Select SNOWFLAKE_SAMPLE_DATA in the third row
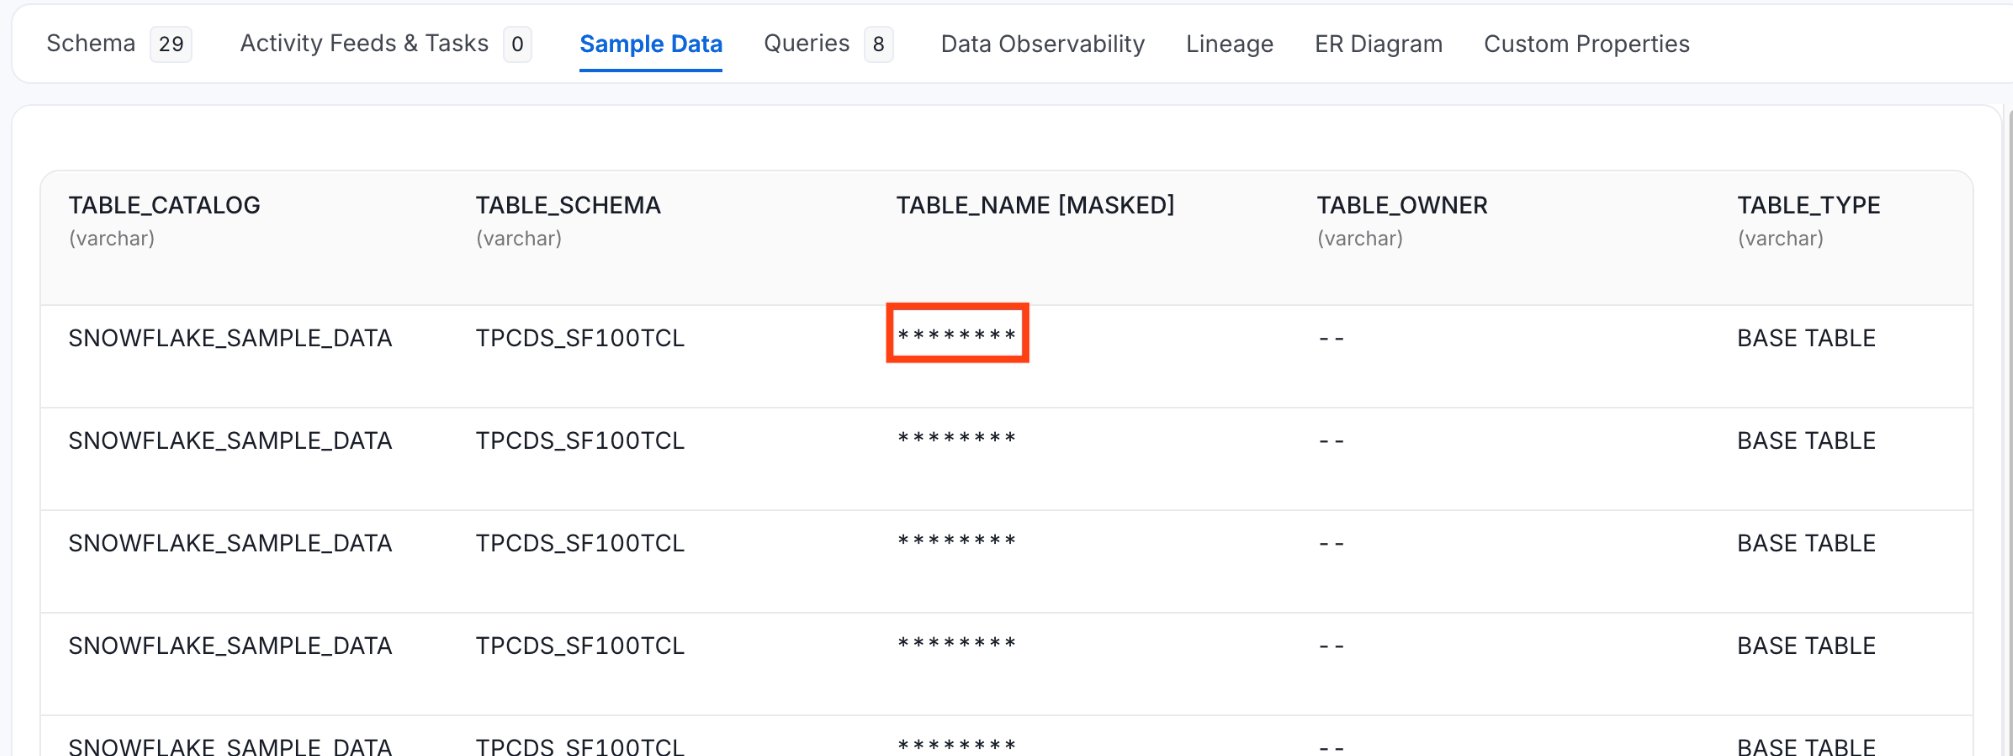Viewport: 2013px width, 756px height. coord(230,543)
